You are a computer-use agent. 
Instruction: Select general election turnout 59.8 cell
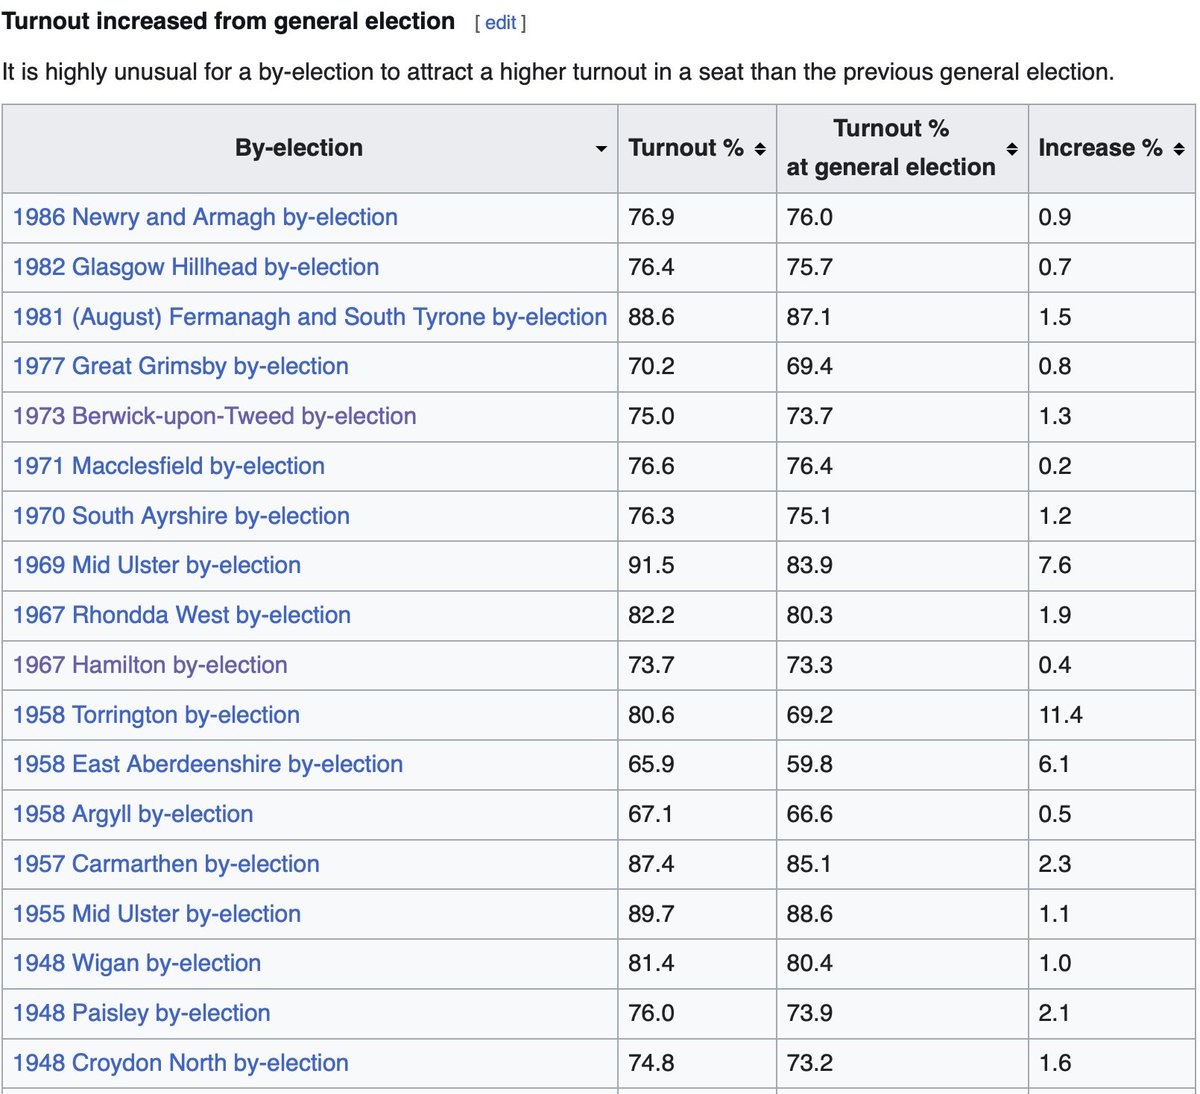810,764
